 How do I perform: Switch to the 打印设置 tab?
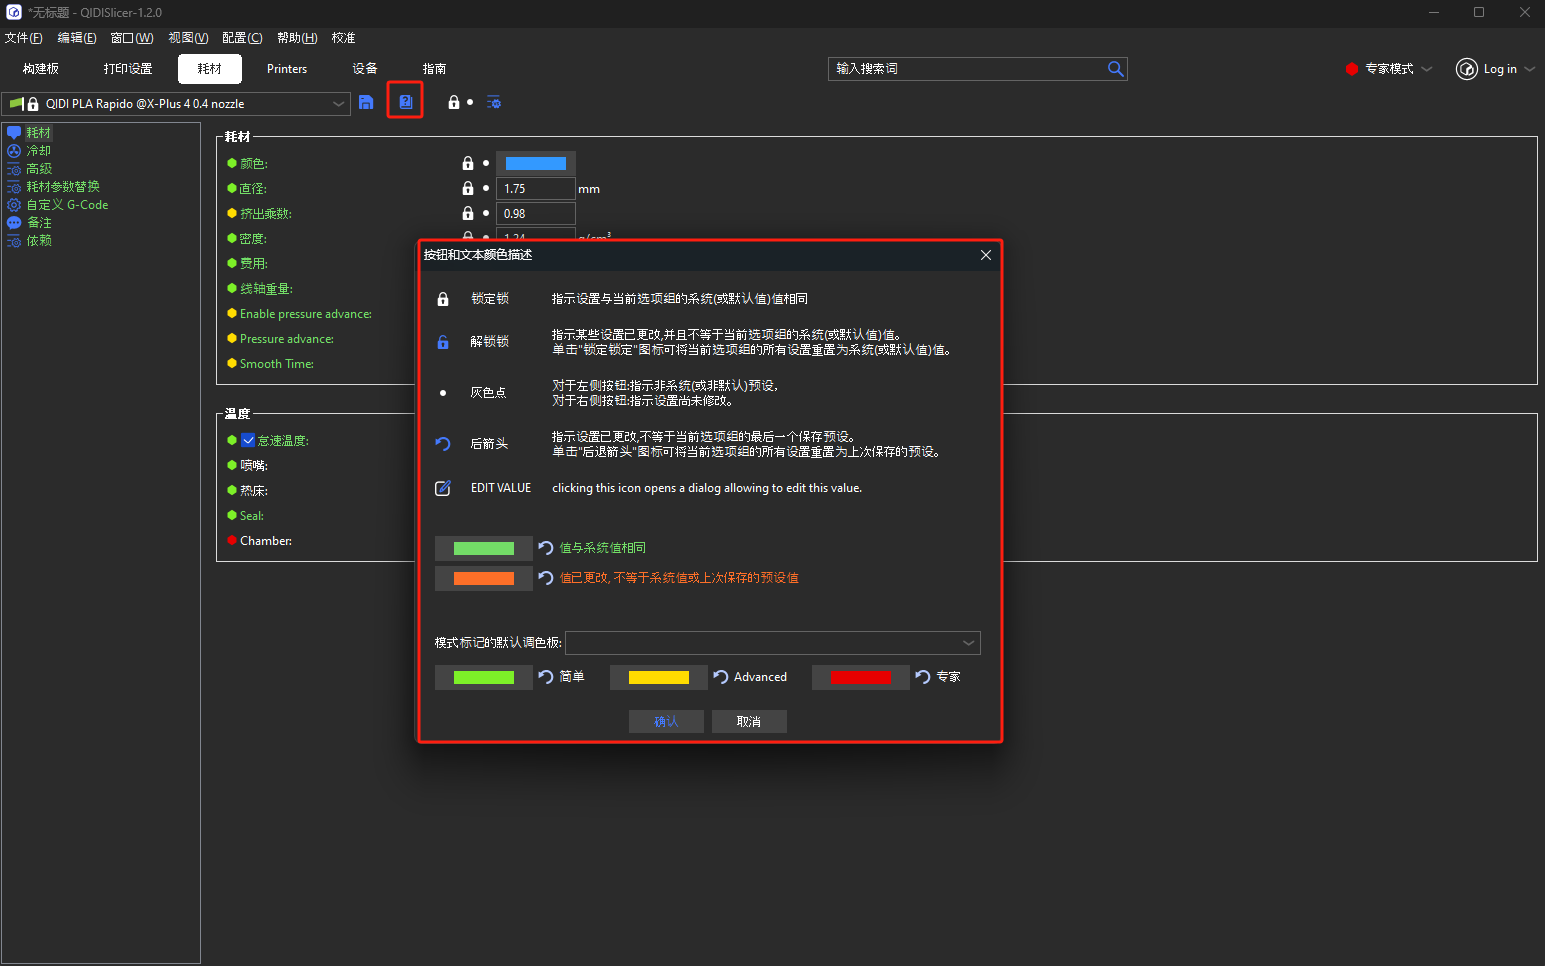click(x=128, y=69)
